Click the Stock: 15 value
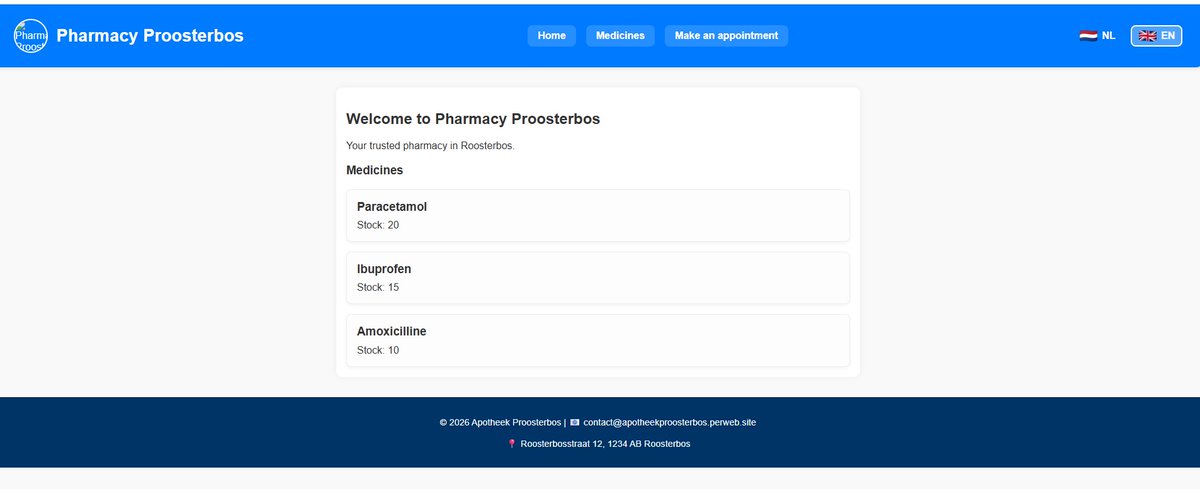This screenshot has height=489, width=1200. [x=378, y=287]
